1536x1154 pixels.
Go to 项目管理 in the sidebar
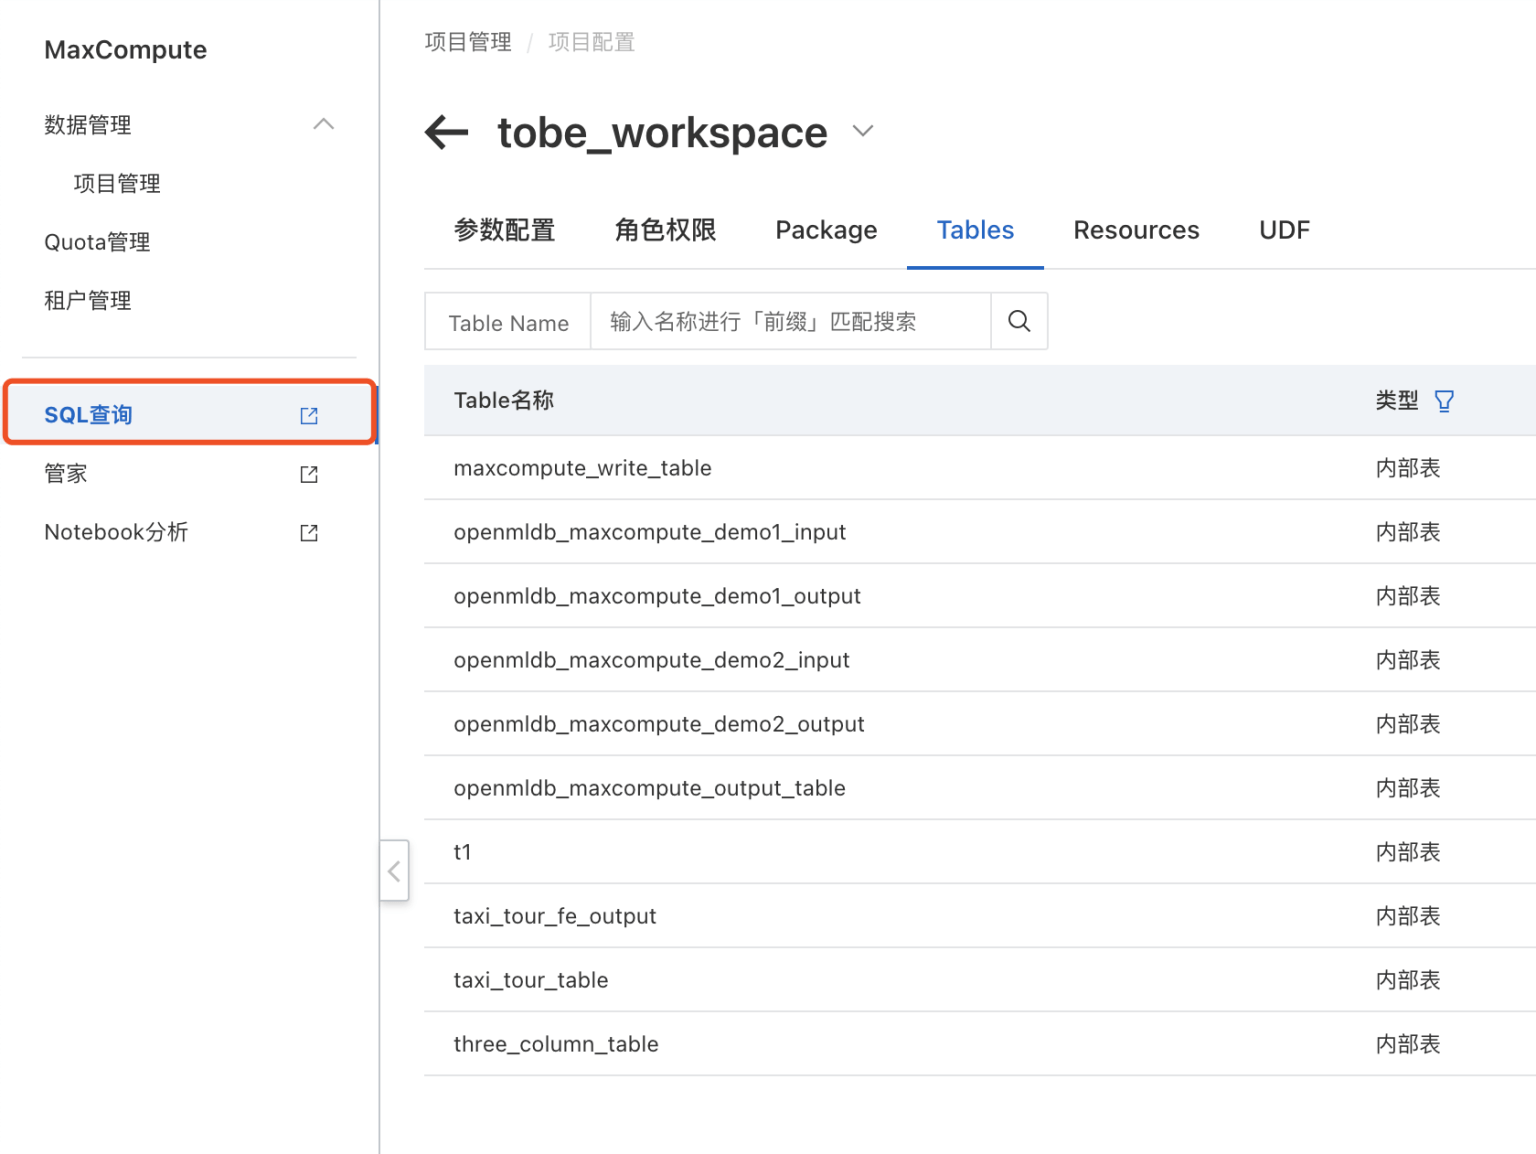point(117,184)
